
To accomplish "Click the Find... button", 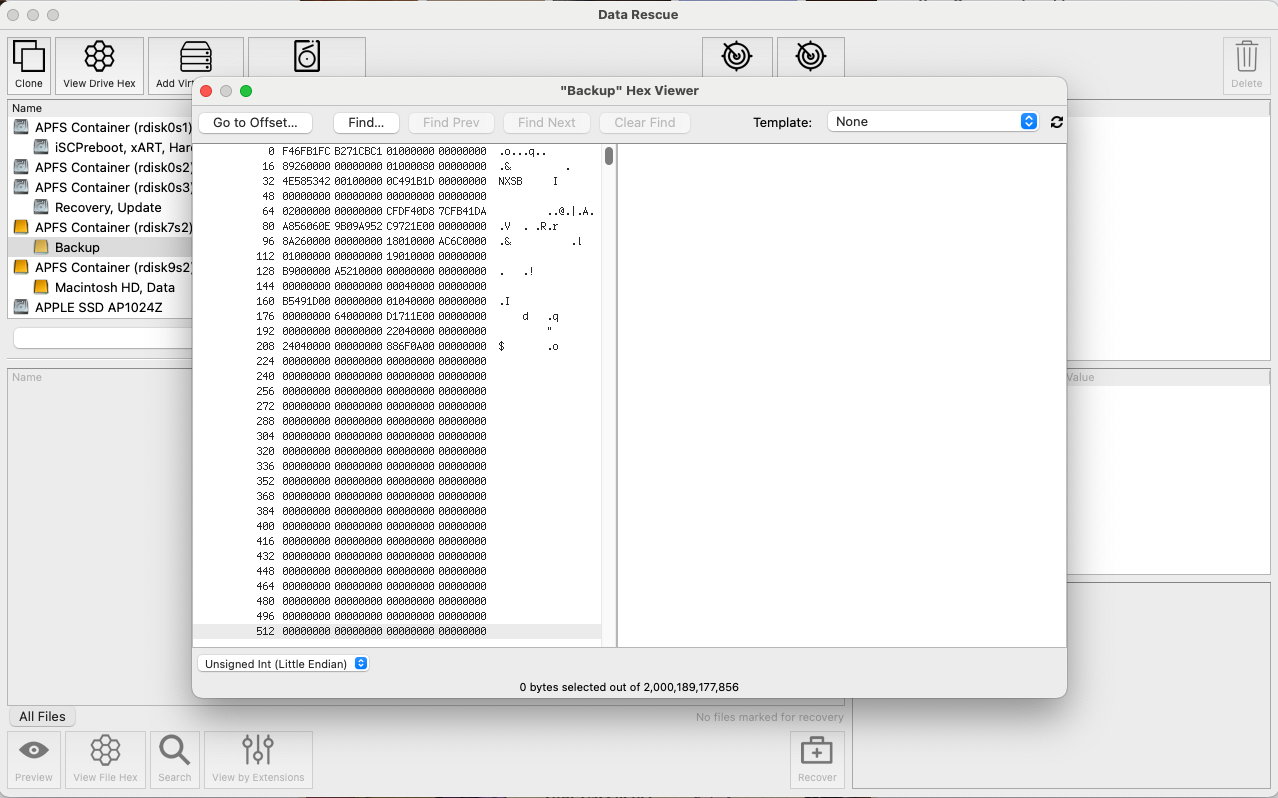I will tap(366, 122).
